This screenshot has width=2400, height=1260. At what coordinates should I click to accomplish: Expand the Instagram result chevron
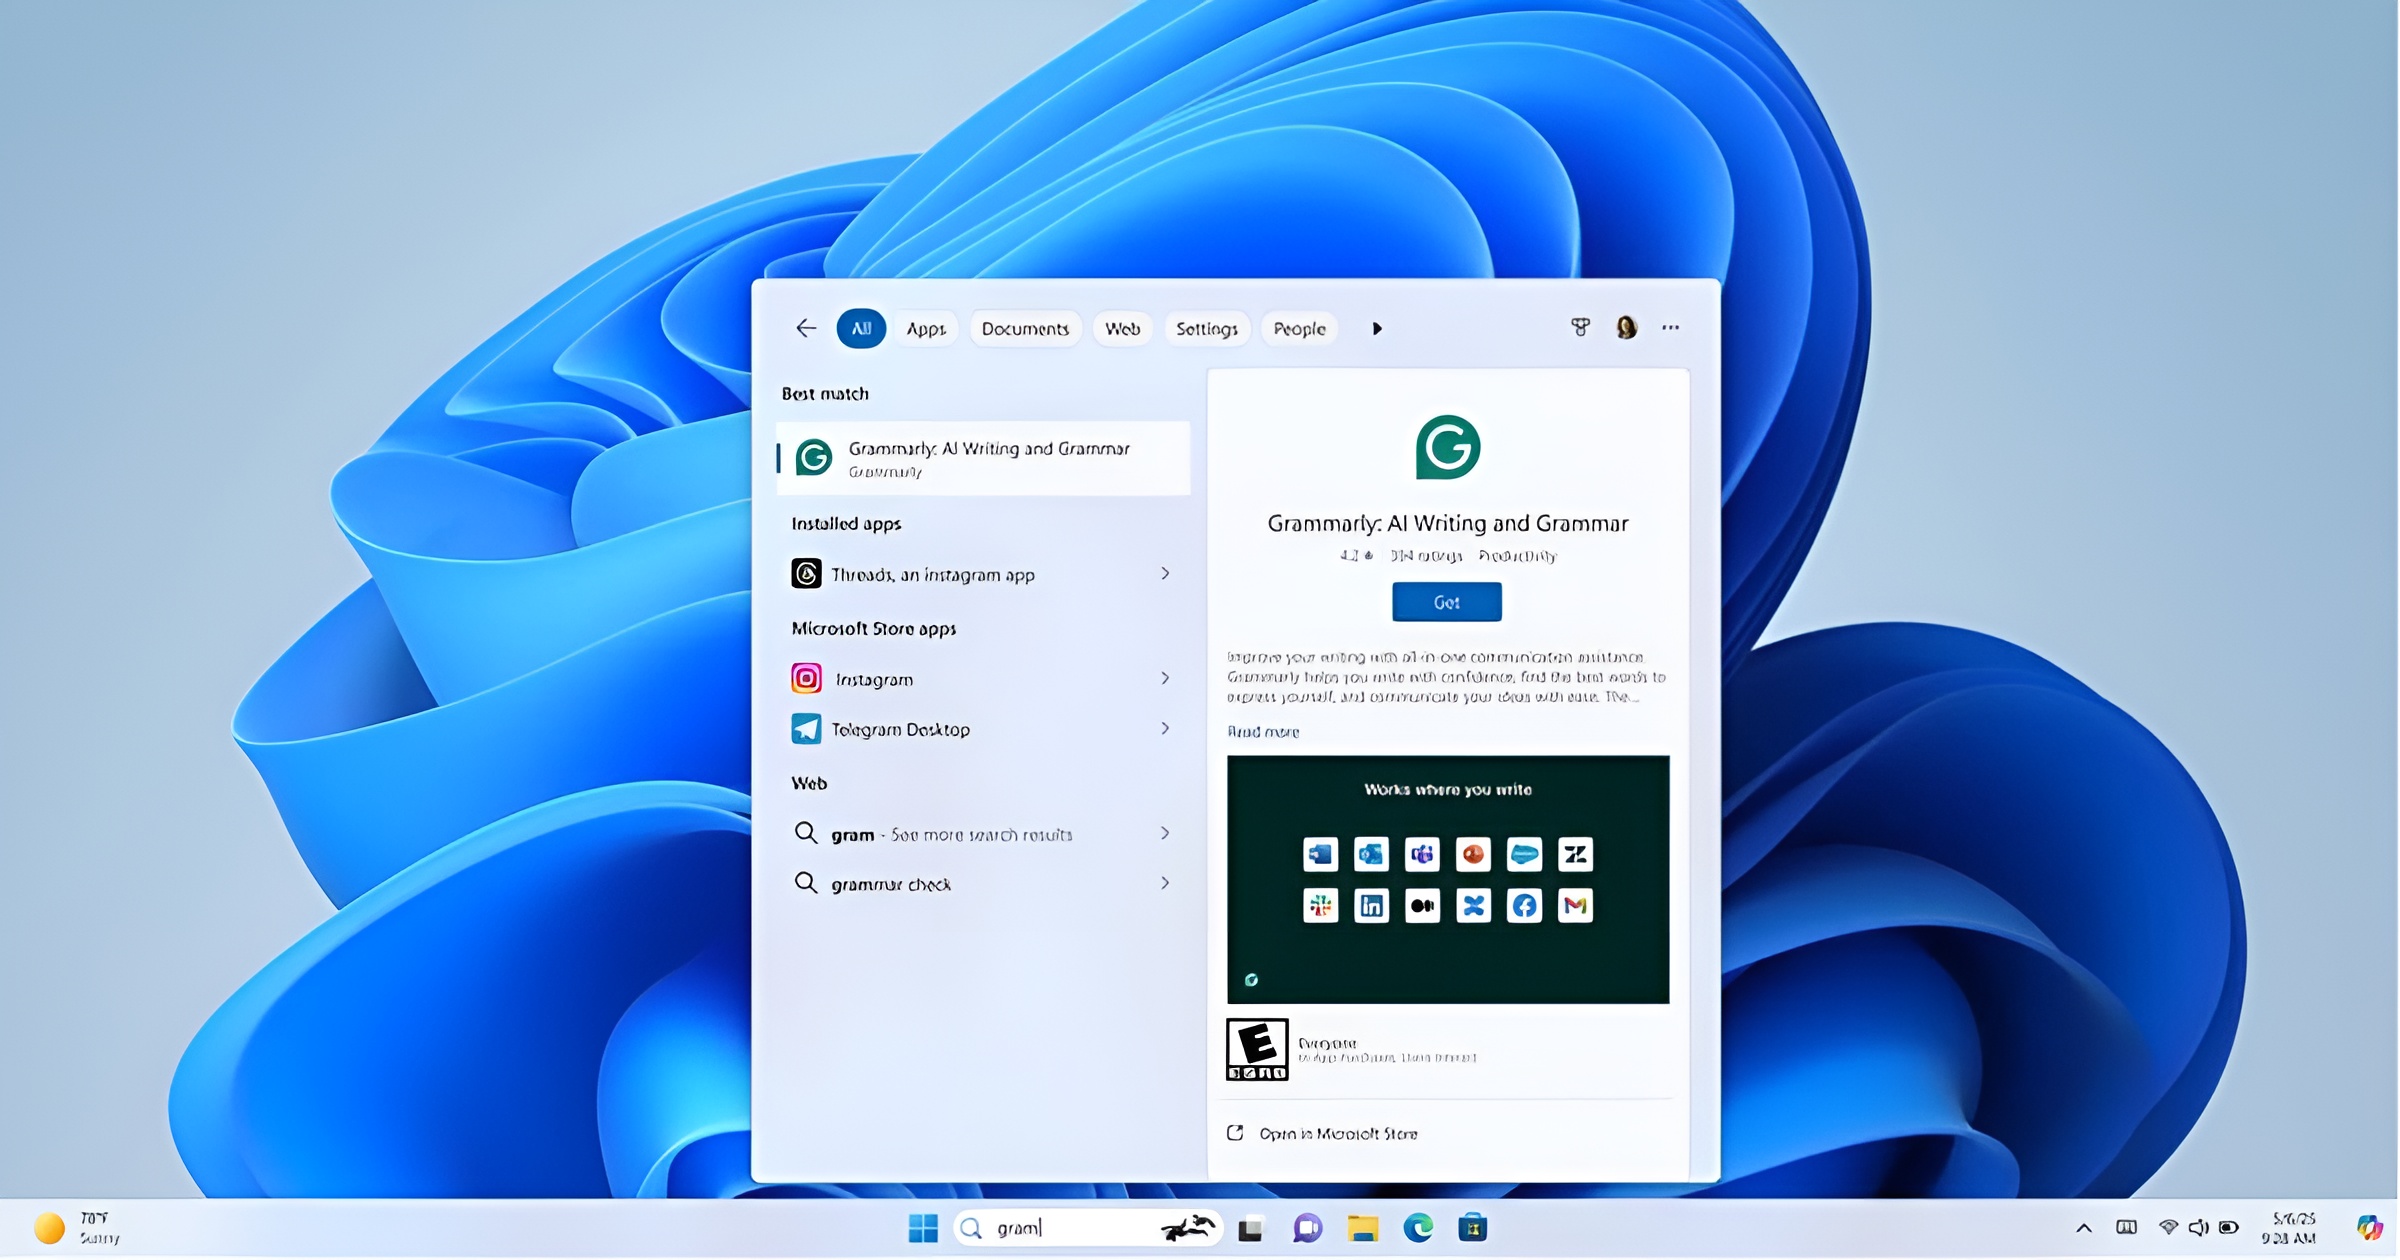1165,678
